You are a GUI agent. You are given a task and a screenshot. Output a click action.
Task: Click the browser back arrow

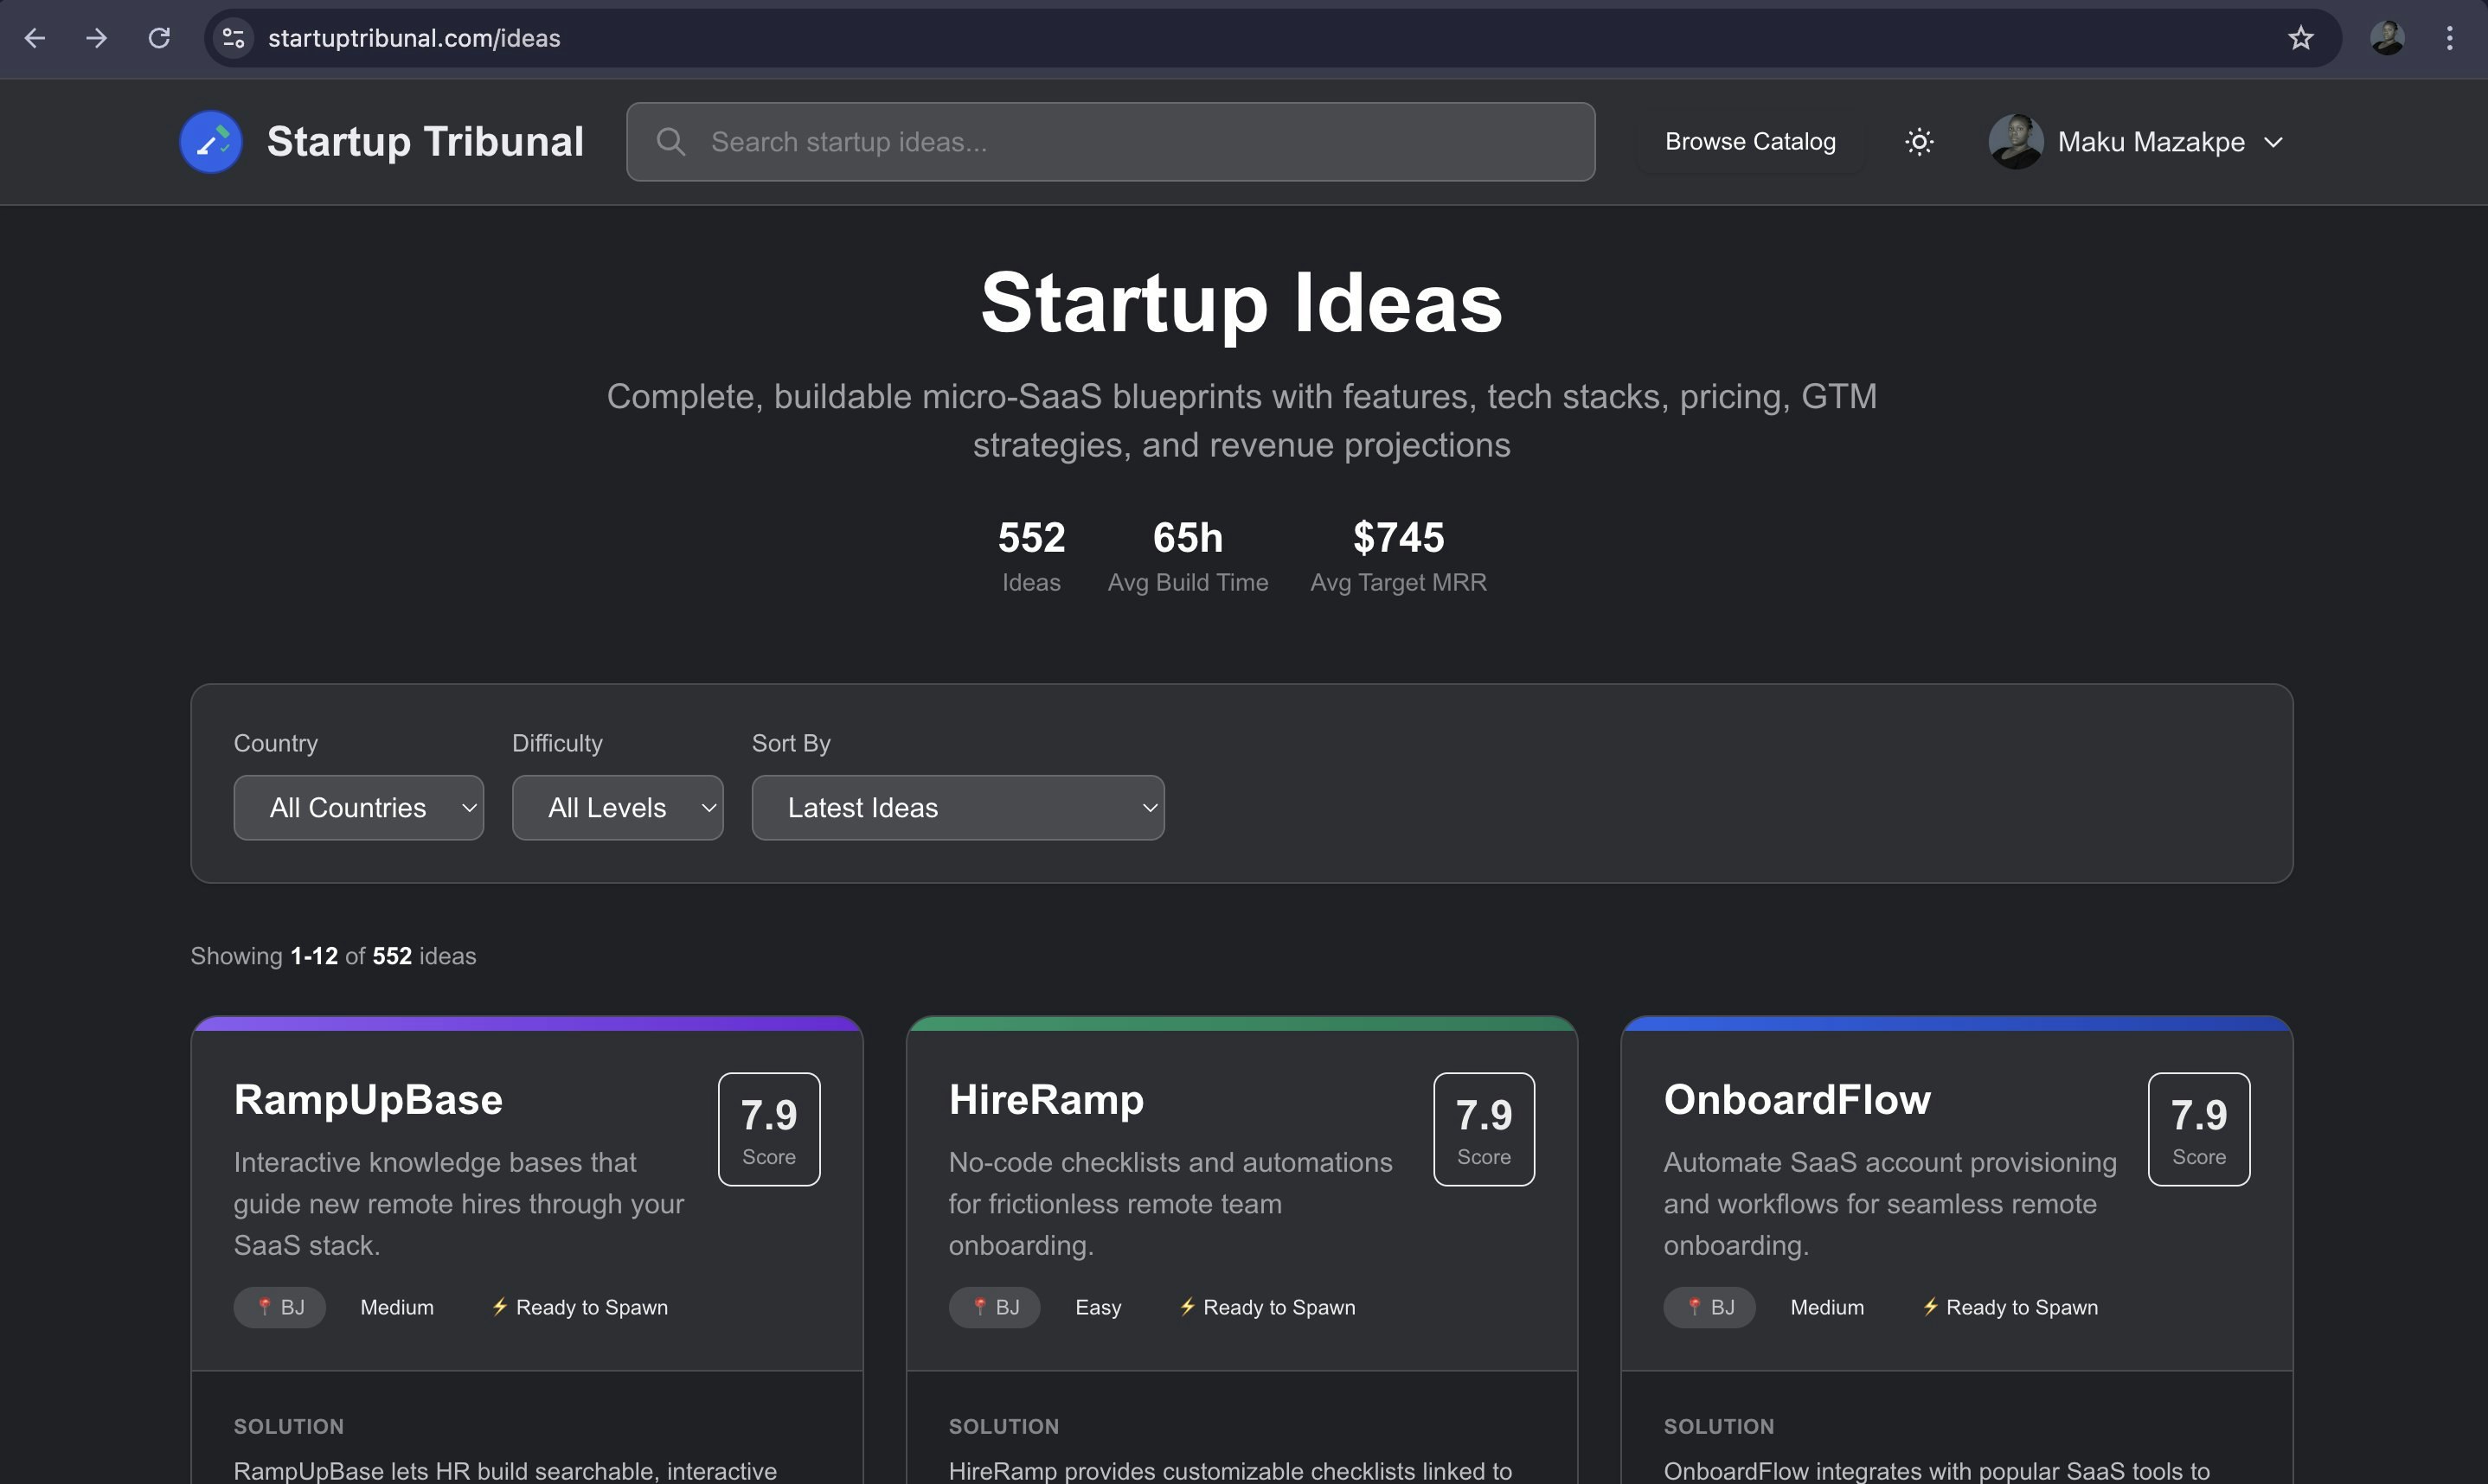click(x=35, y=38)
